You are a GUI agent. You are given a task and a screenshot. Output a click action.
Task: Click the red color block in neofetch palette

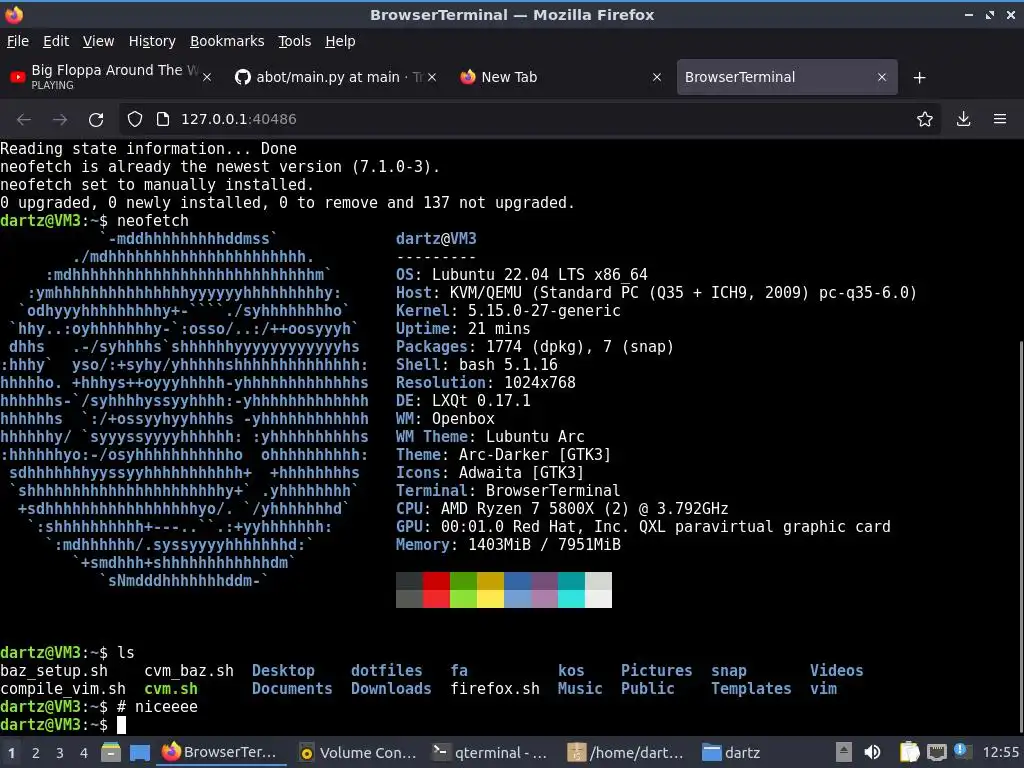click(x=436, y=590)
